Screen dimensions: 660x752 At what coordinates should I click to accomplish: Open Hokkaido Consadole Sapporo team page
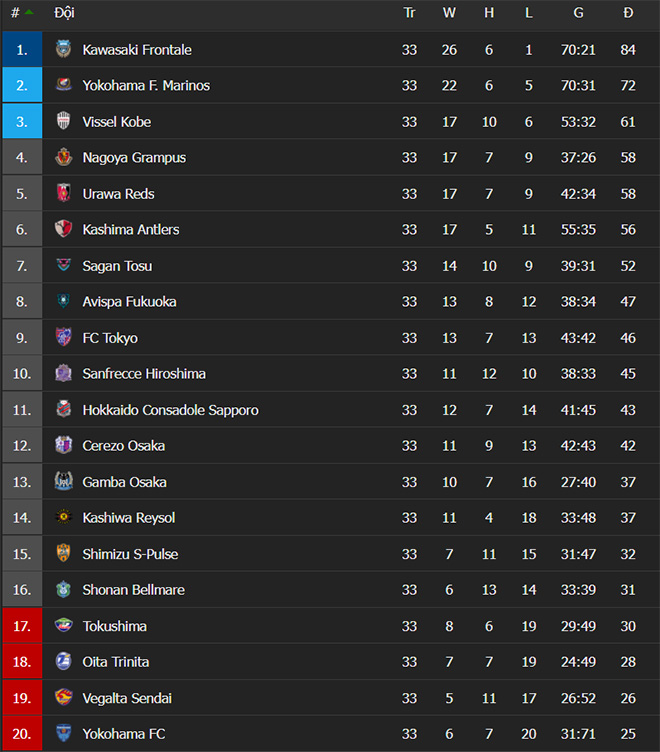(170, 410)
